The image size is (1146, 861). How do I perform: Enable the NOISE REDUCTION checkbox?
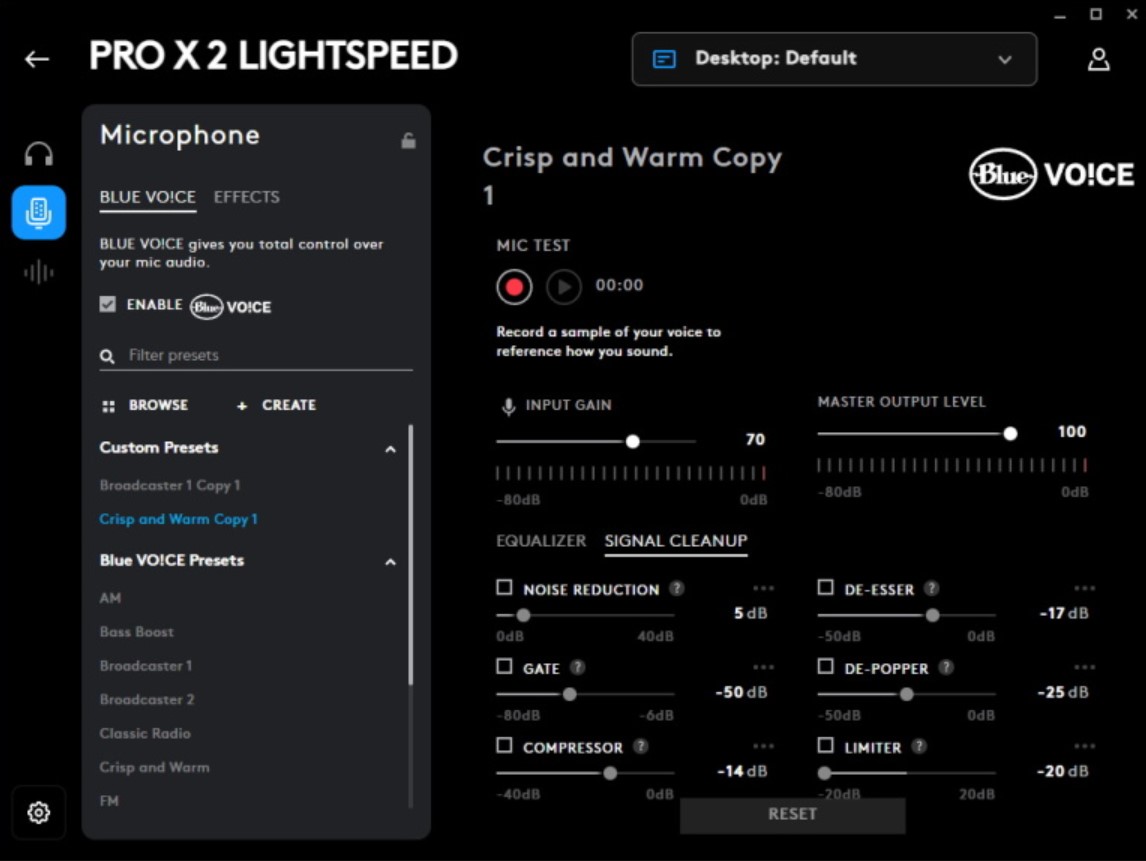[x=503, y=589]
